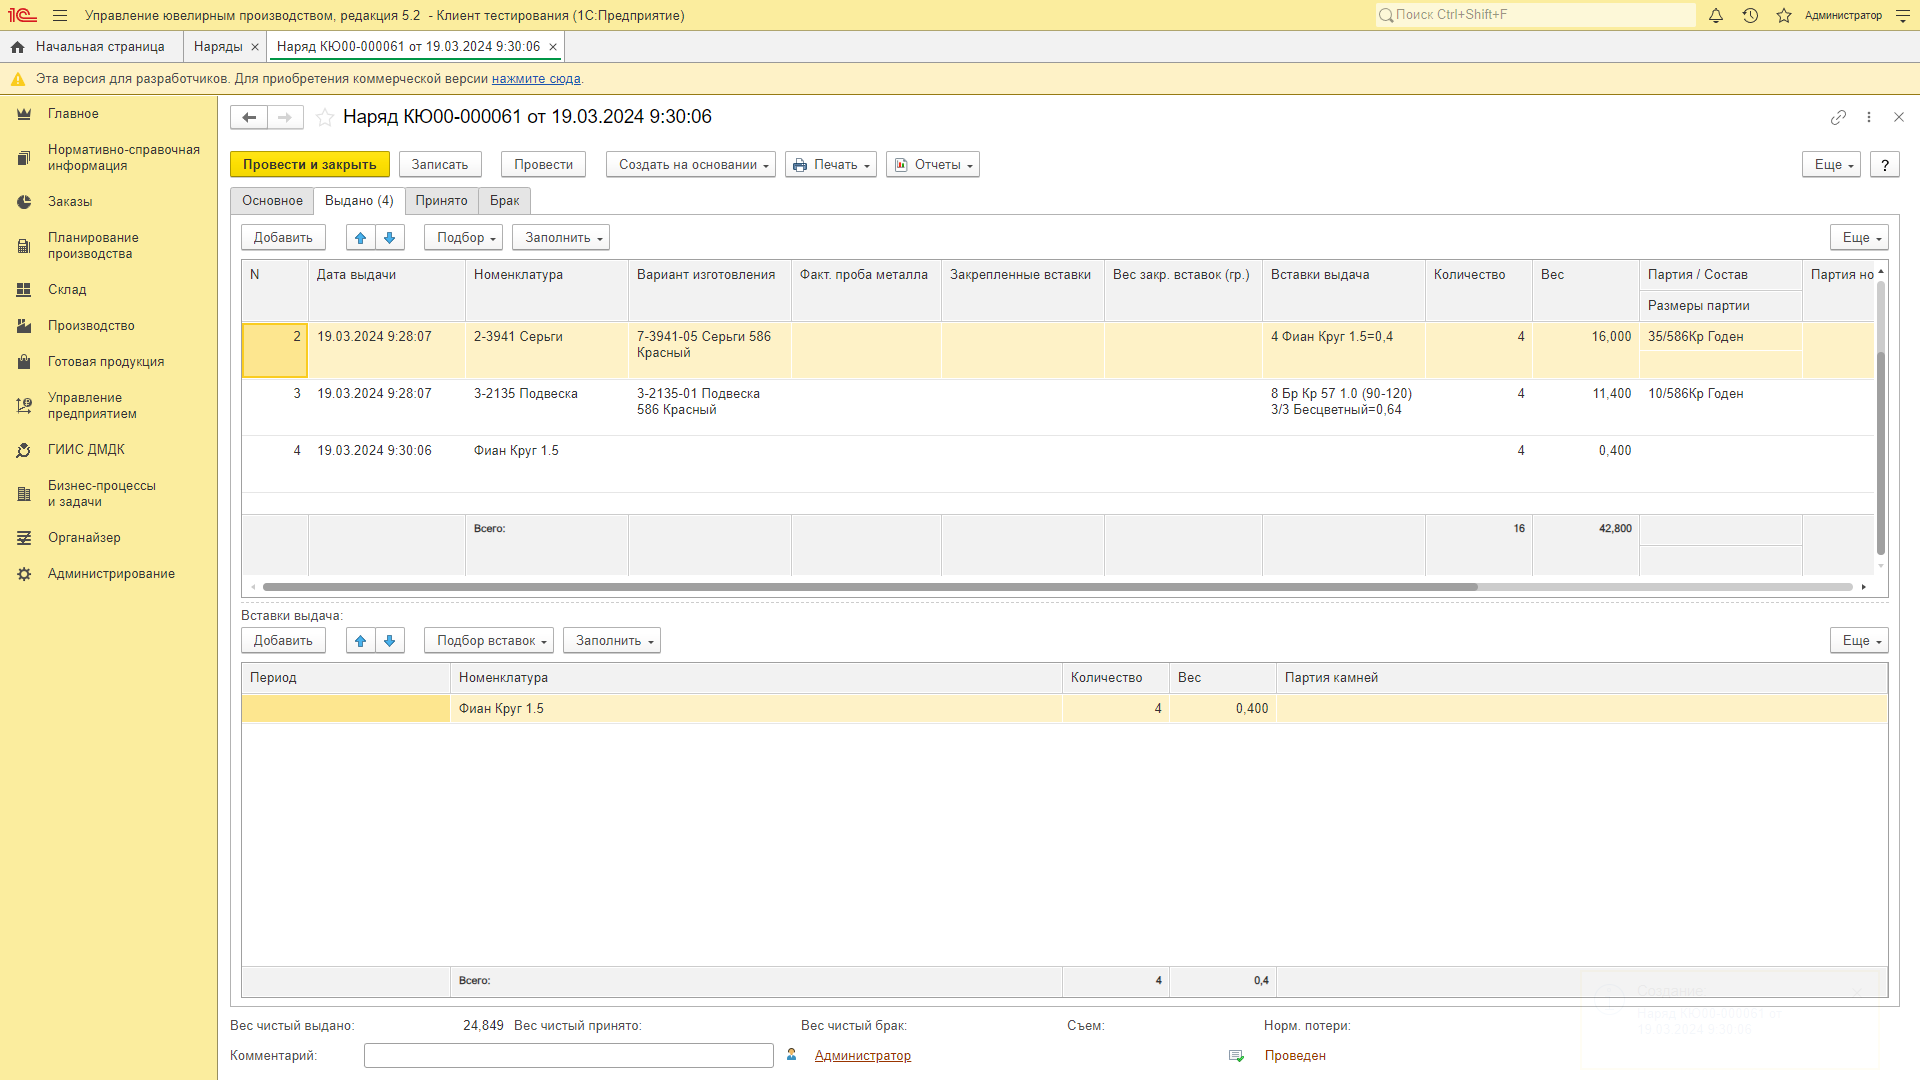Open history clock icon
This screenshot has height=1080, width=1920.
(x=1750, y=15)
